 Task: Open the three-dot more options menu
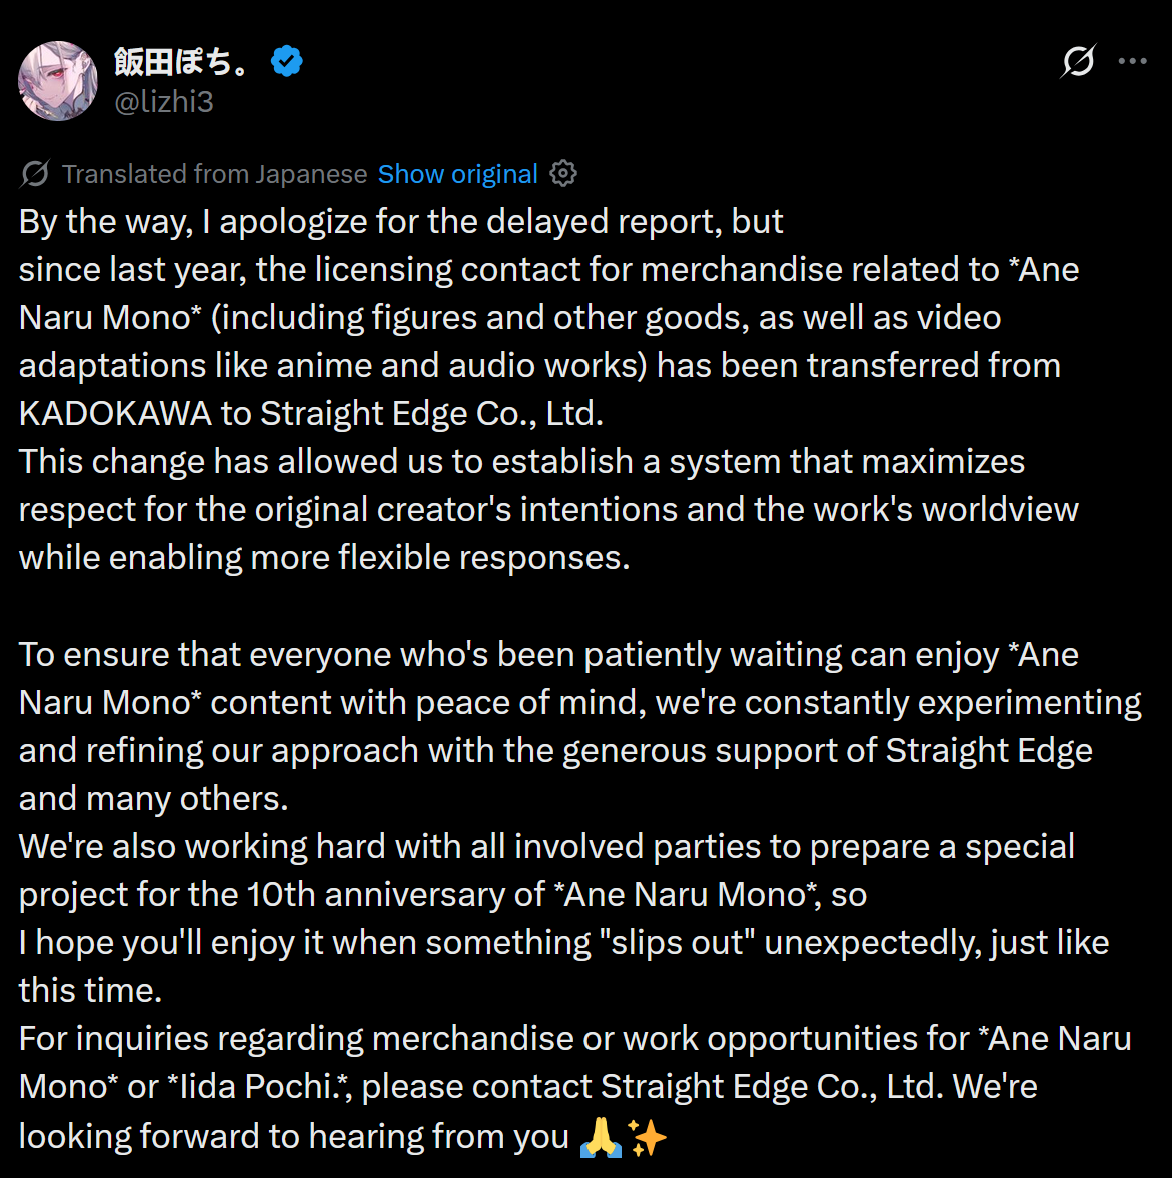click(1132, 62)
